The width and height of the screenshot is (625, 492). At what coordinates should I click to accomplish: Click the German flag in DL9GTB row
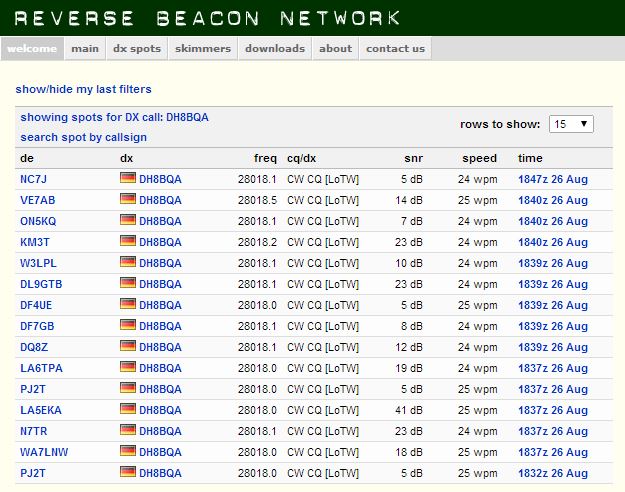[x=128, y=283]
